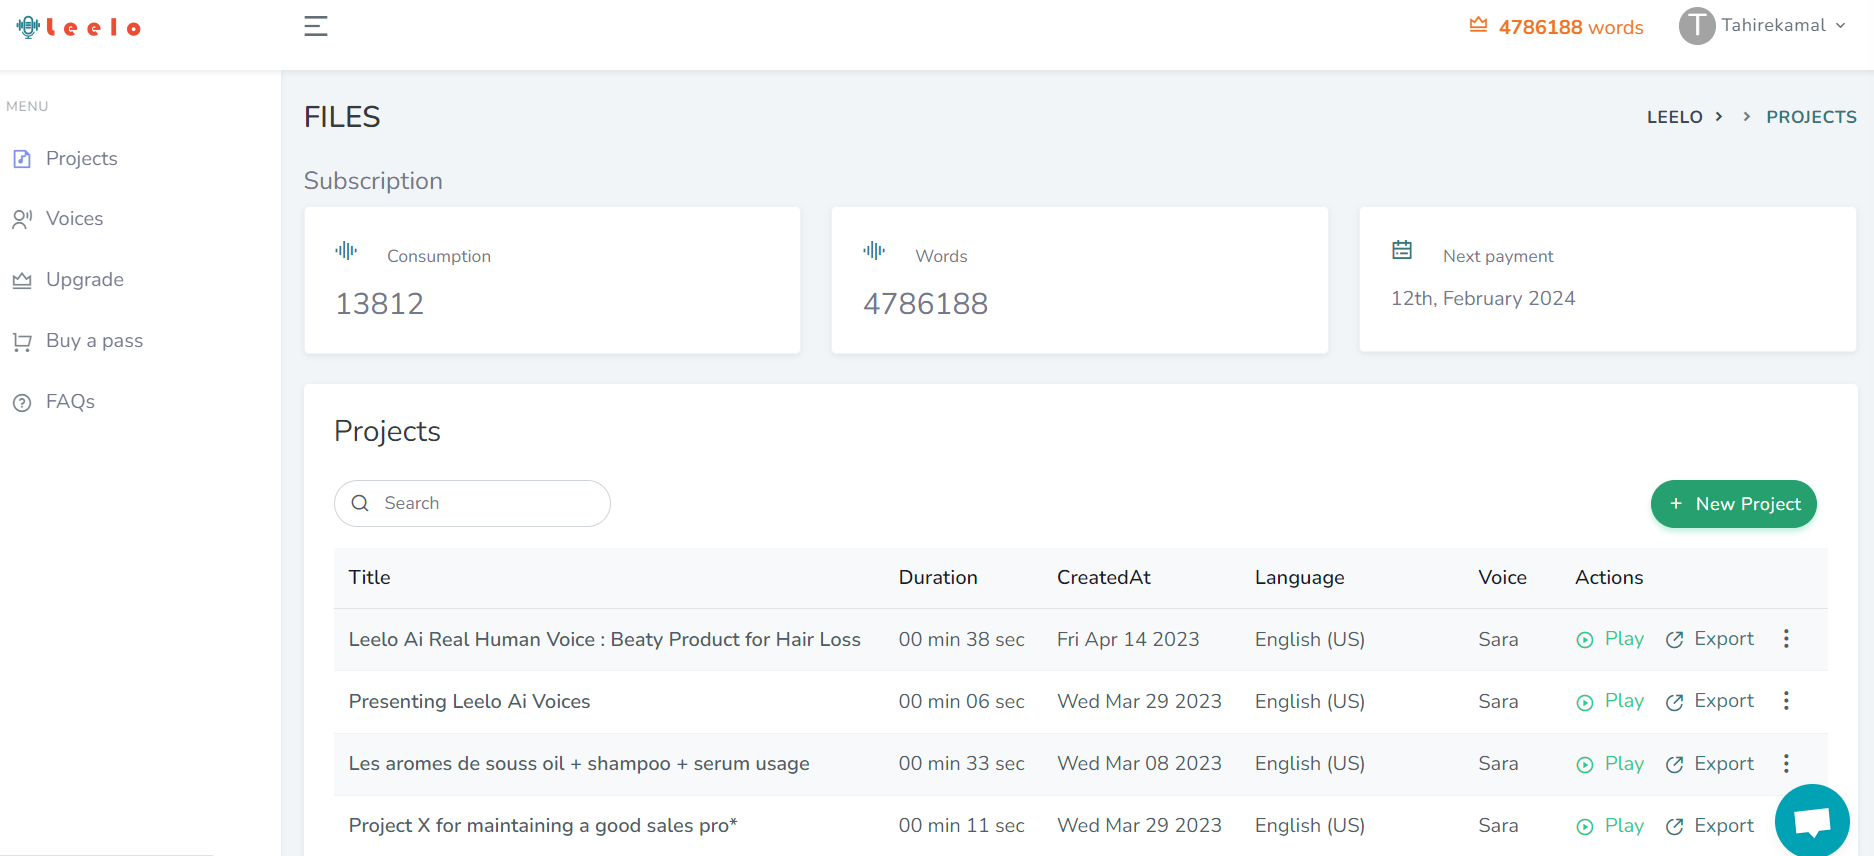
Task: Go to LEELO breadcrumb link
Action: point(1674,117)
